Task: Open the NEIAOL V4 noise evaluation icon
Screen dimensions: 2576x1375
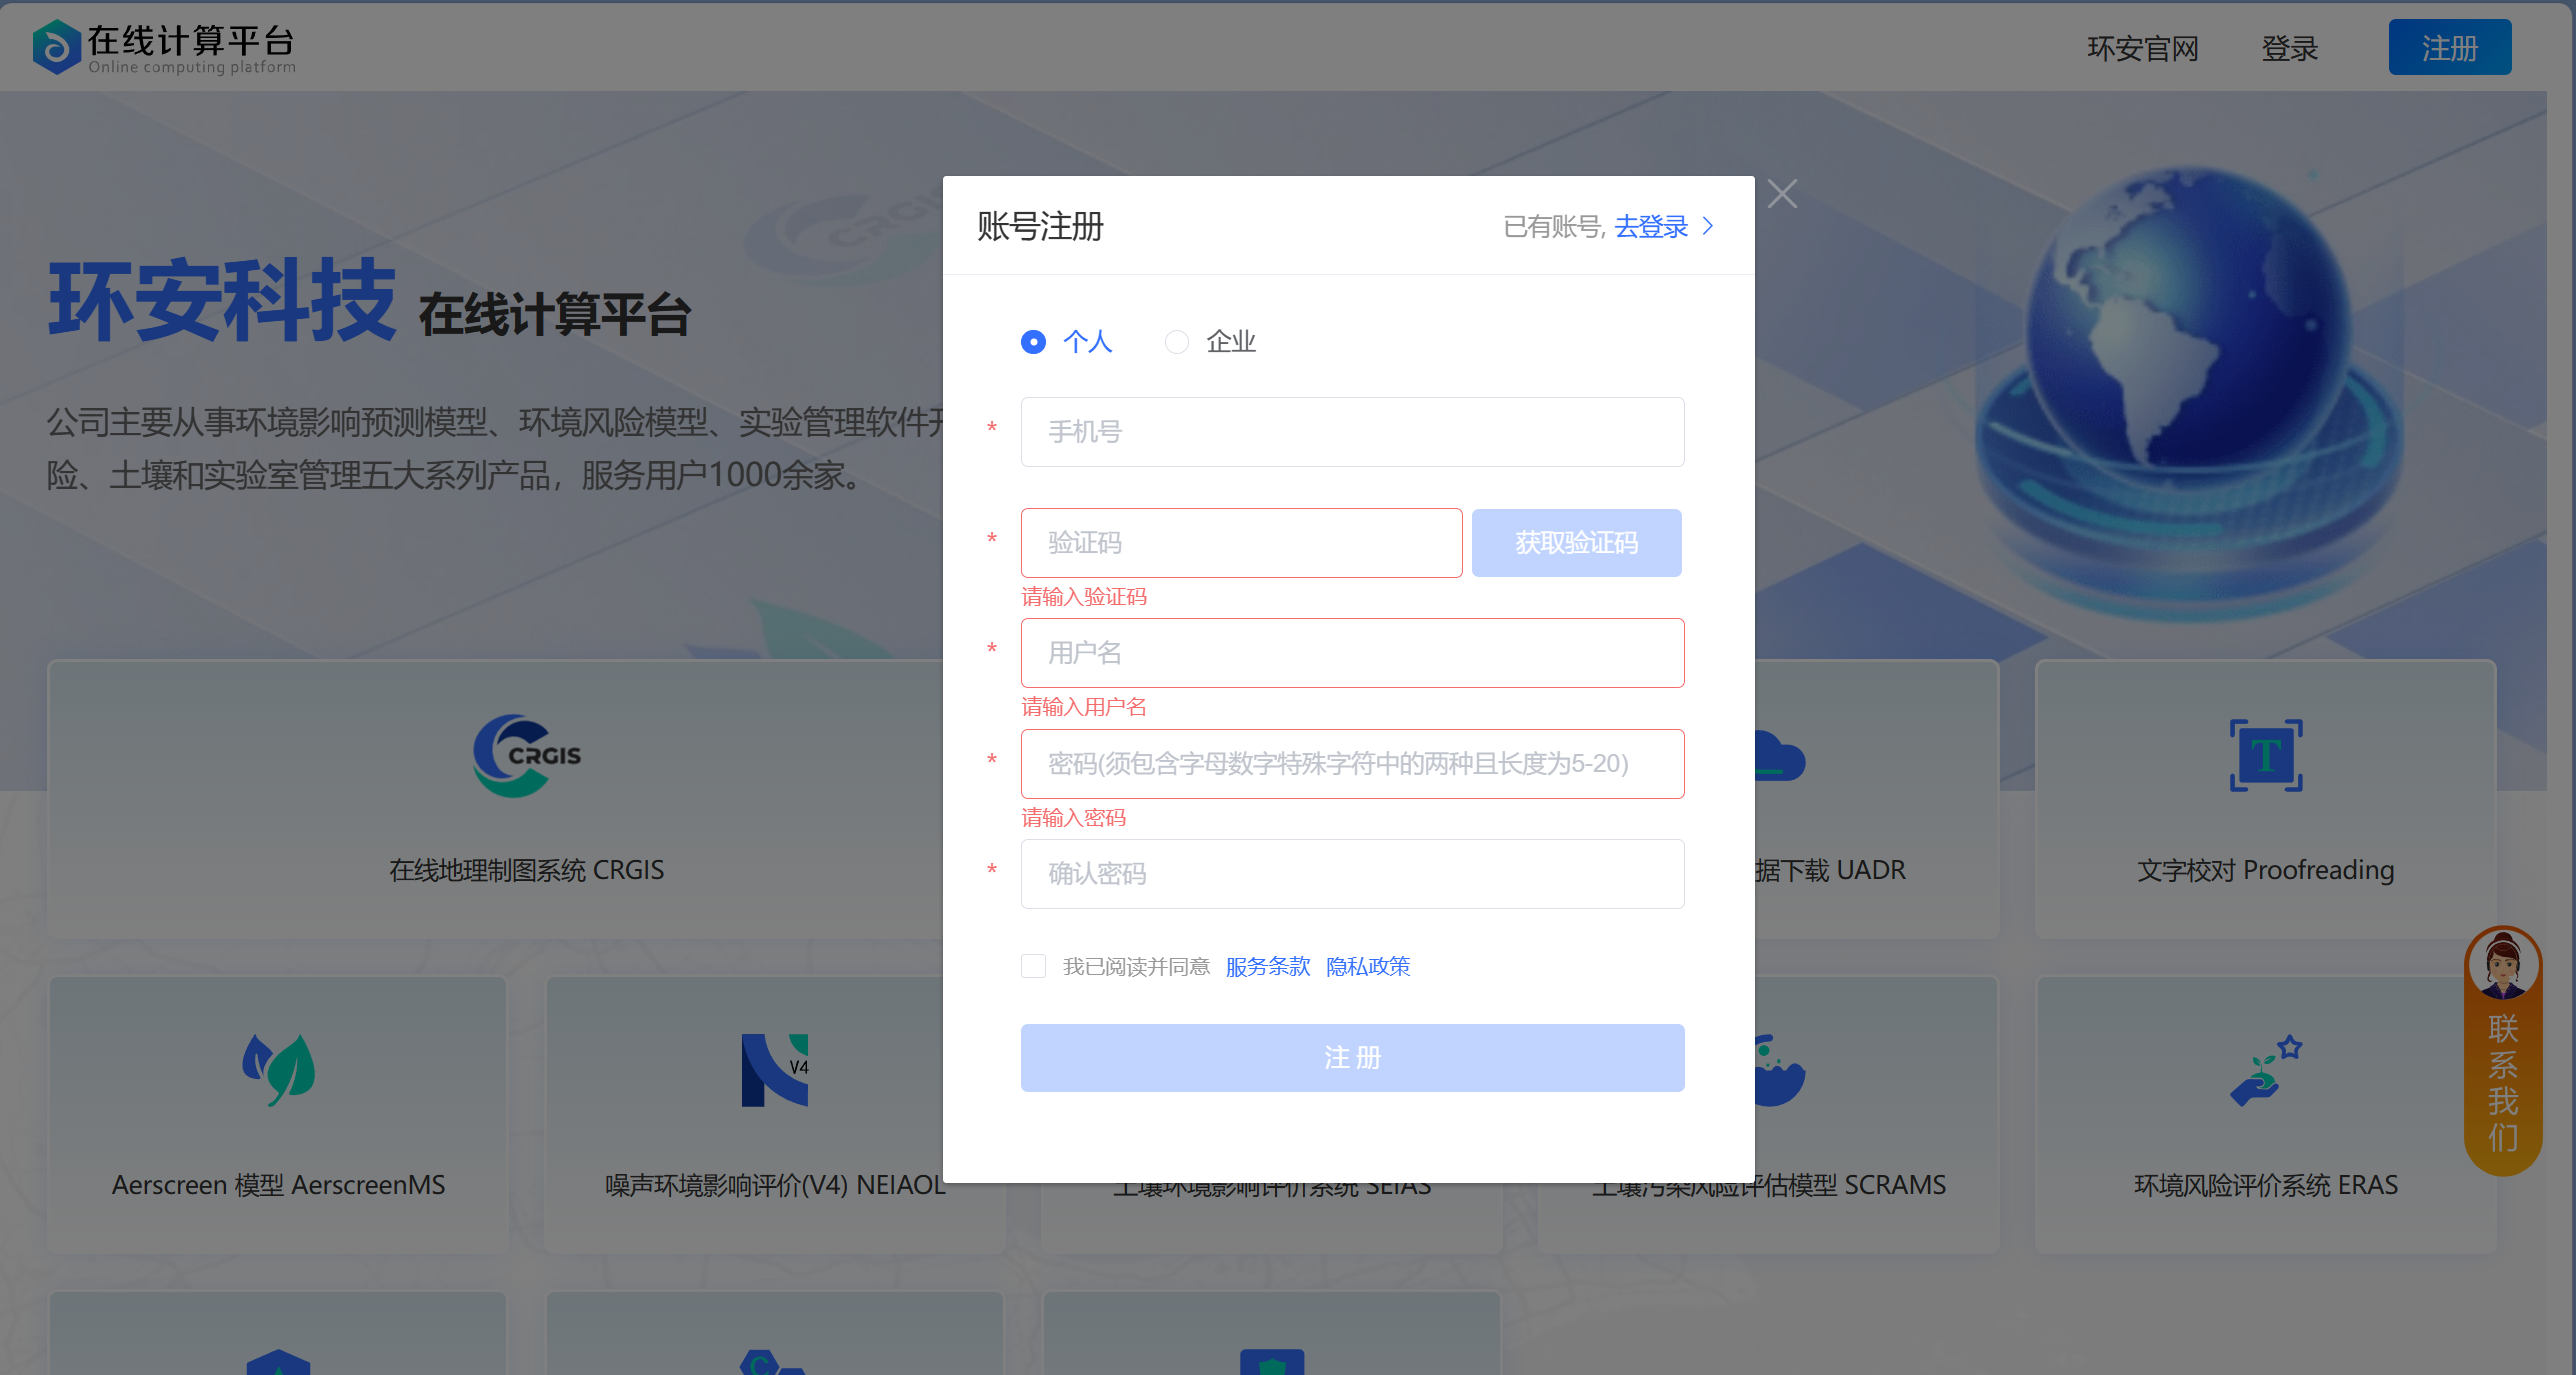Action: click(774, 1069)
